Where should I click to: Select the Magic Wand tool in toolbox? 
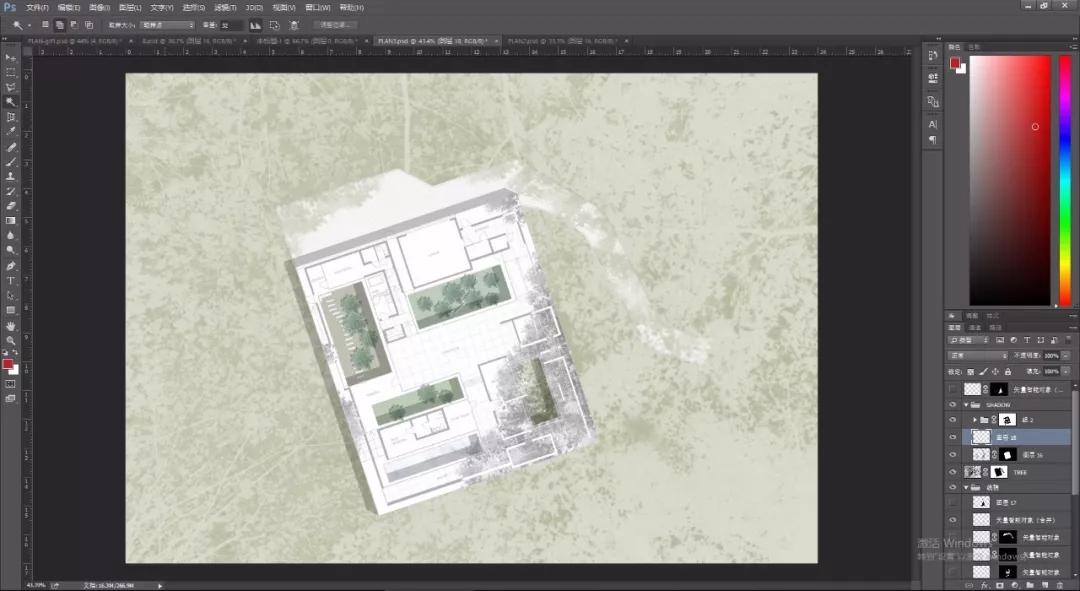click(10, 102)
